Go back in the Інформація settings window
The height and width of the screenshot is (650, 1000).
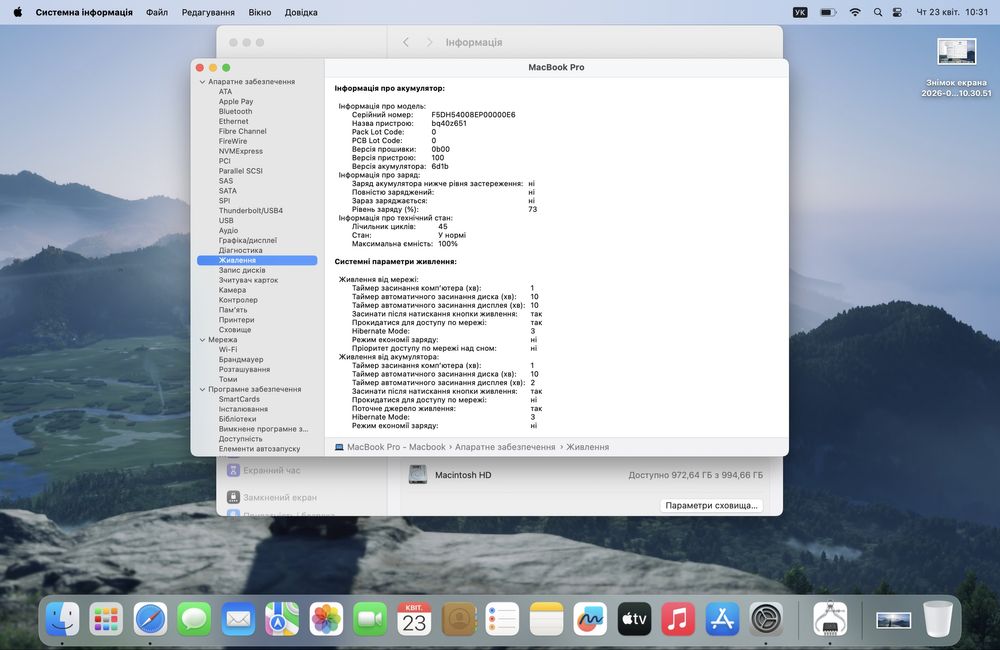point(406,42)
